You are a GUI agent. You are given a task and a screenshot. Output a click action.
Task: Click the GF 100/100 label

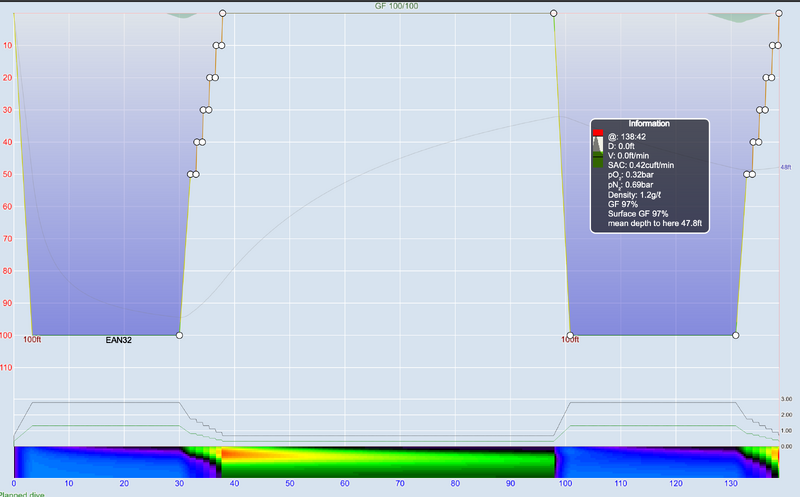coord(396,6)
